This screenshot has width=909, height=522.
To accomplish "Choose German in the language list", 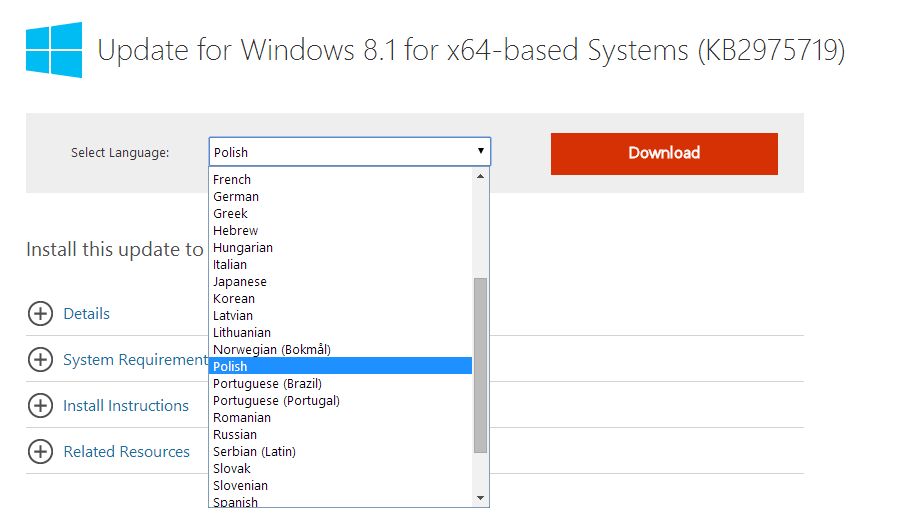I will [236, 197].
